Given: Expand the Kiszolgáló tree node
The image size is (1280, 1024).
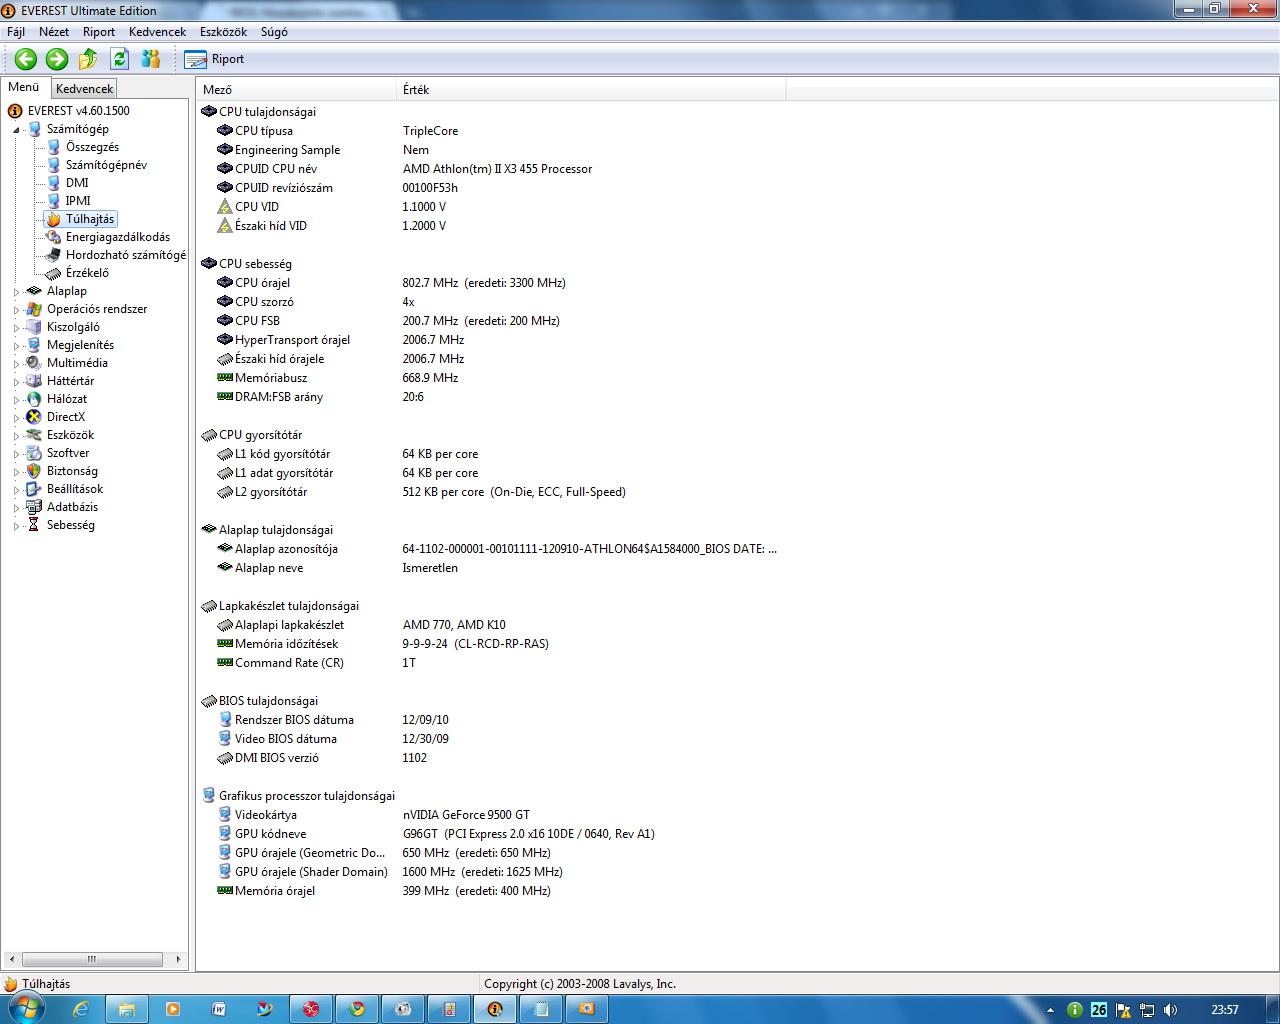Looking at the screenshot, I should pos(16,328).
